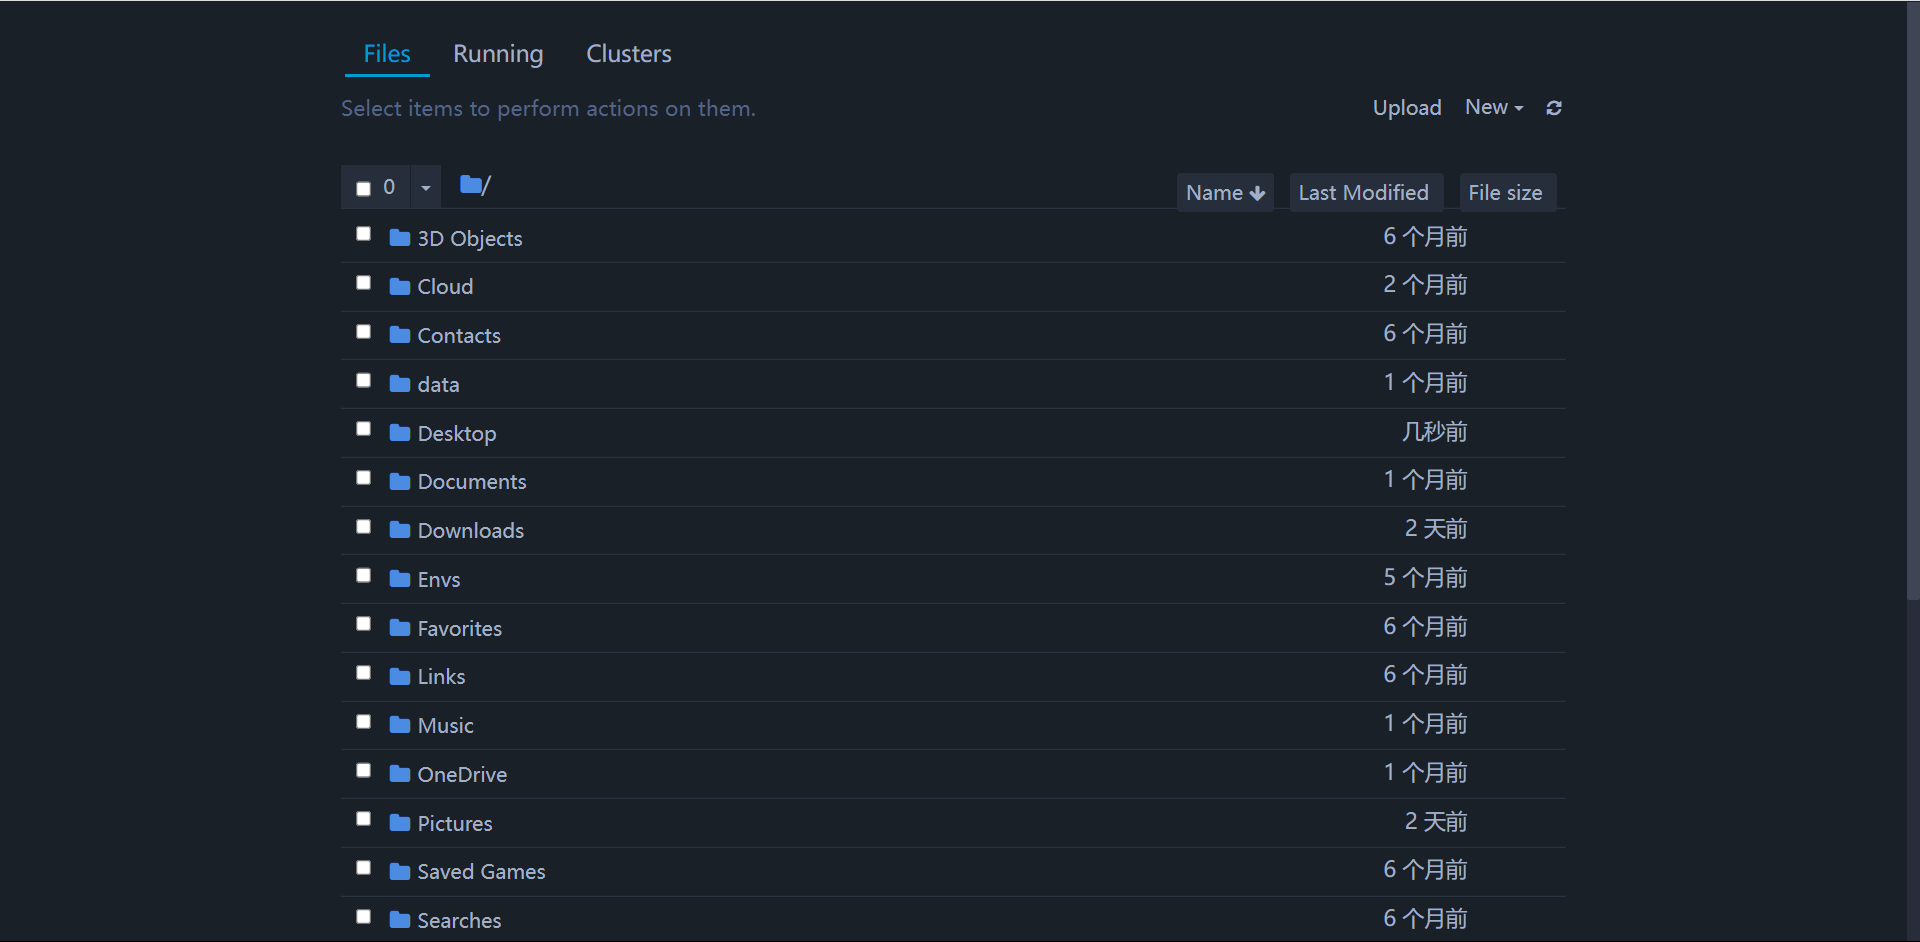Open the OneDrive folder link

[x=462, y=774]
